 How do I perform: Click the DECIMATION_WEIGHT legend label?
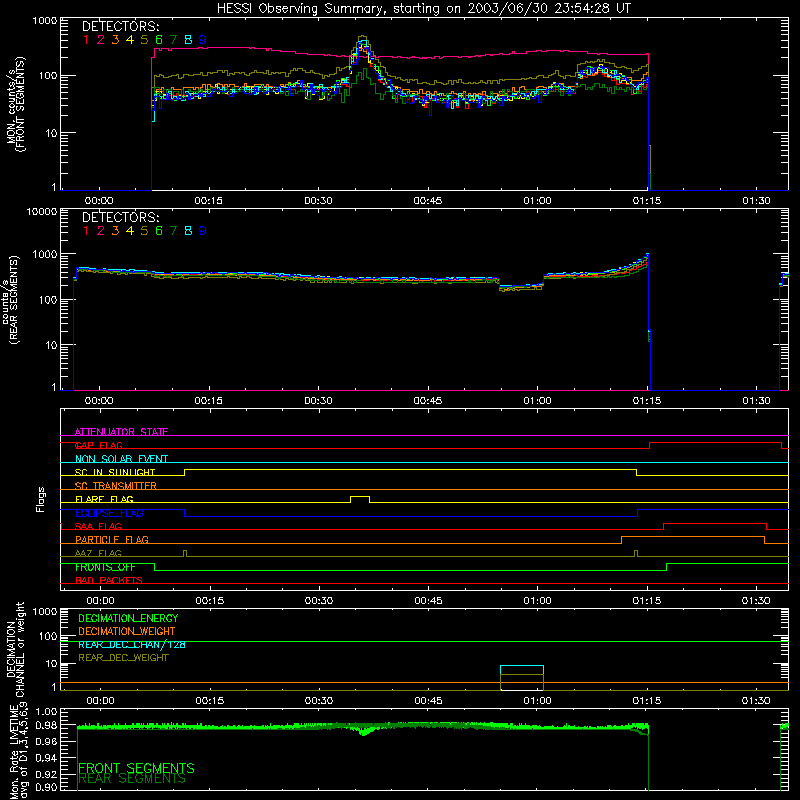point(127,631)
